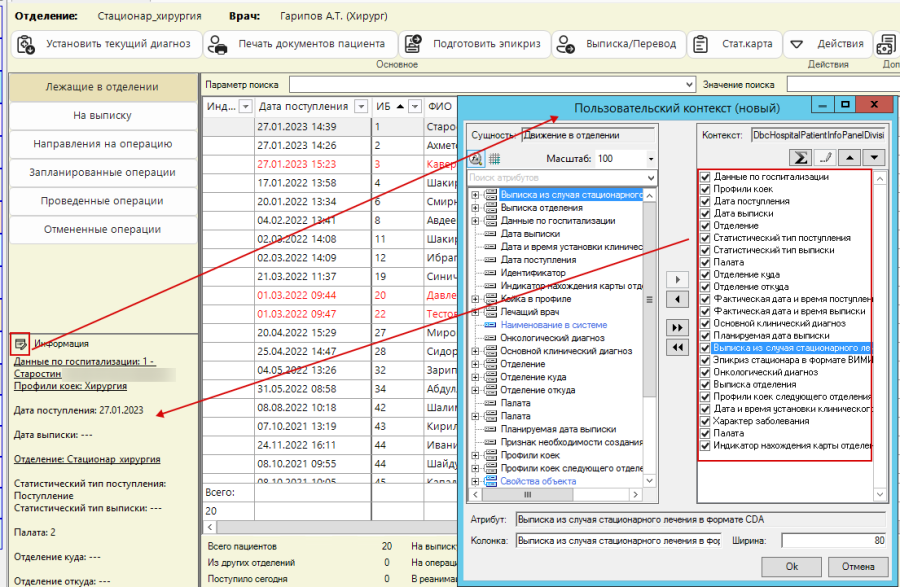Toggle Онкологический диагноз checkbox
900x587 pixels.
point(705,372)
